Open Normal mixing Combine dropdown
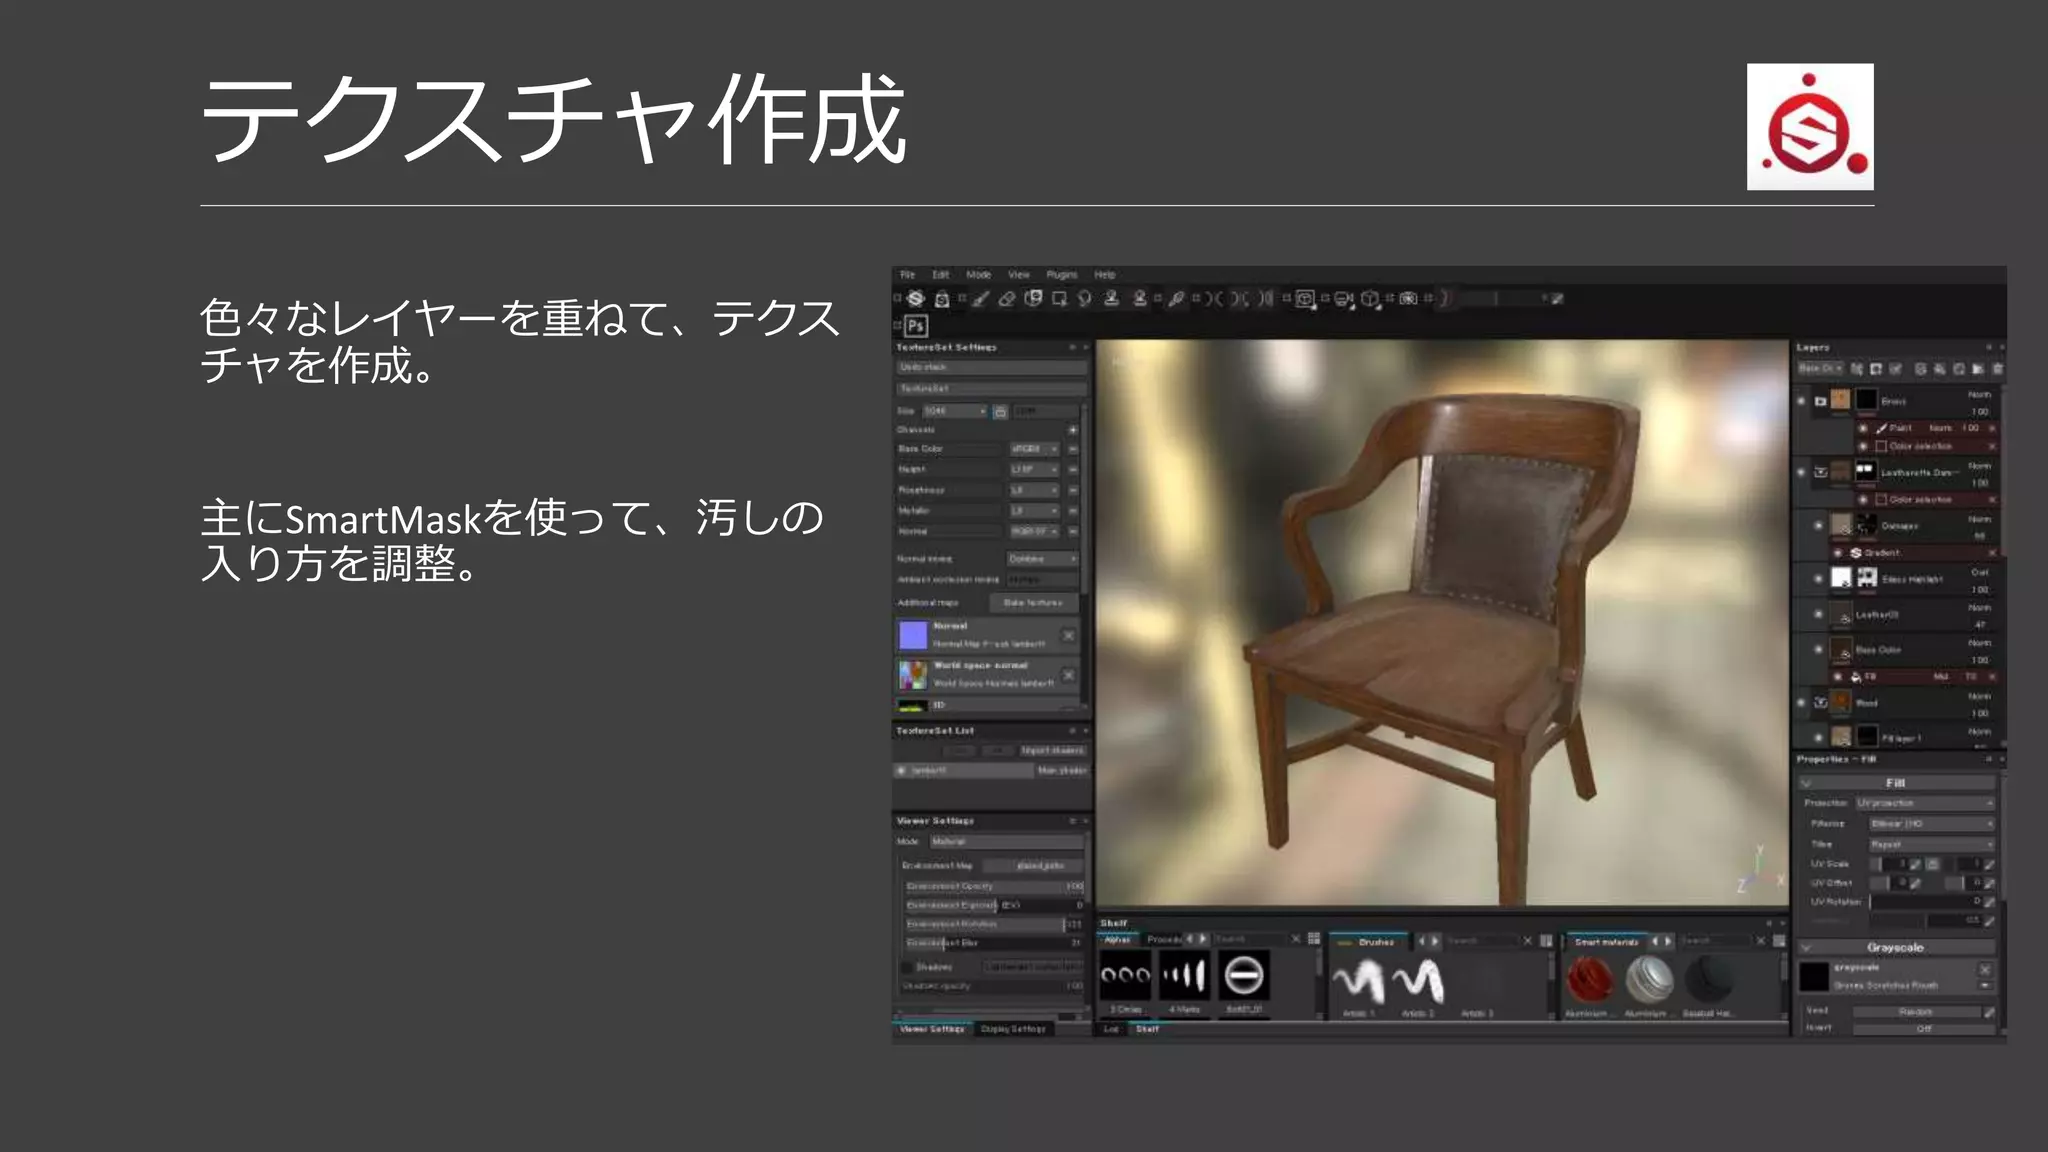The width and height of the screenshot is (2048, 1152). click(1042, 558)
